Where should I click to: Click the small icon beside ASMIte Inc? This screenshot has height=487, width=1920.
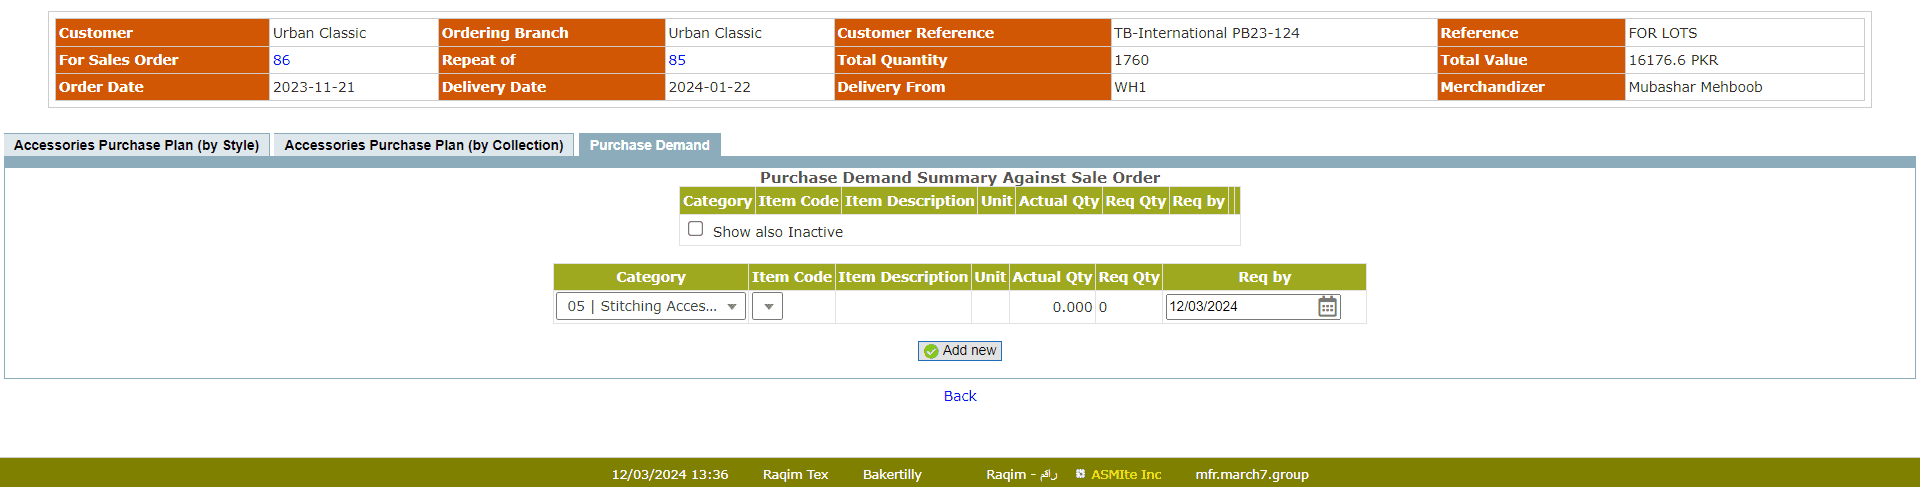1080,474
